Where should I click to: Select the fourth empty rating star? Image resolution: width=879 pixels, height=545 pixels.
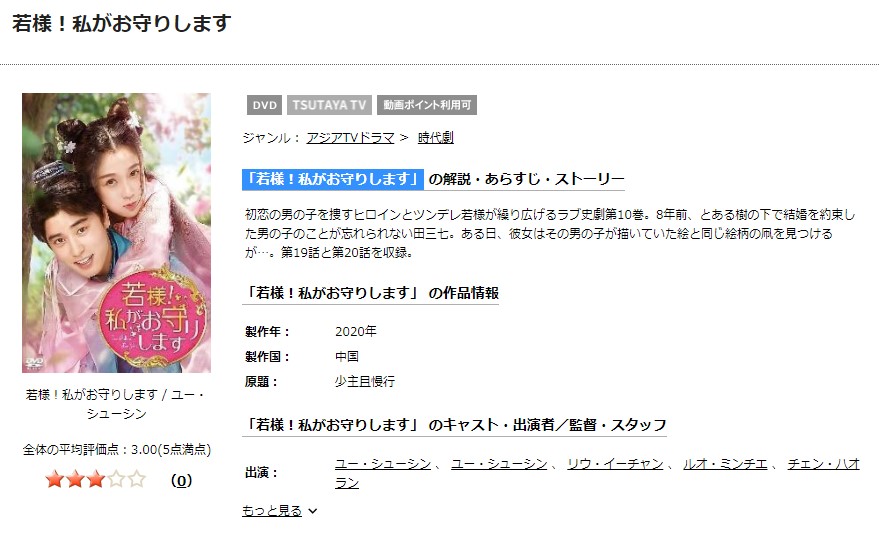coord(116,479)
